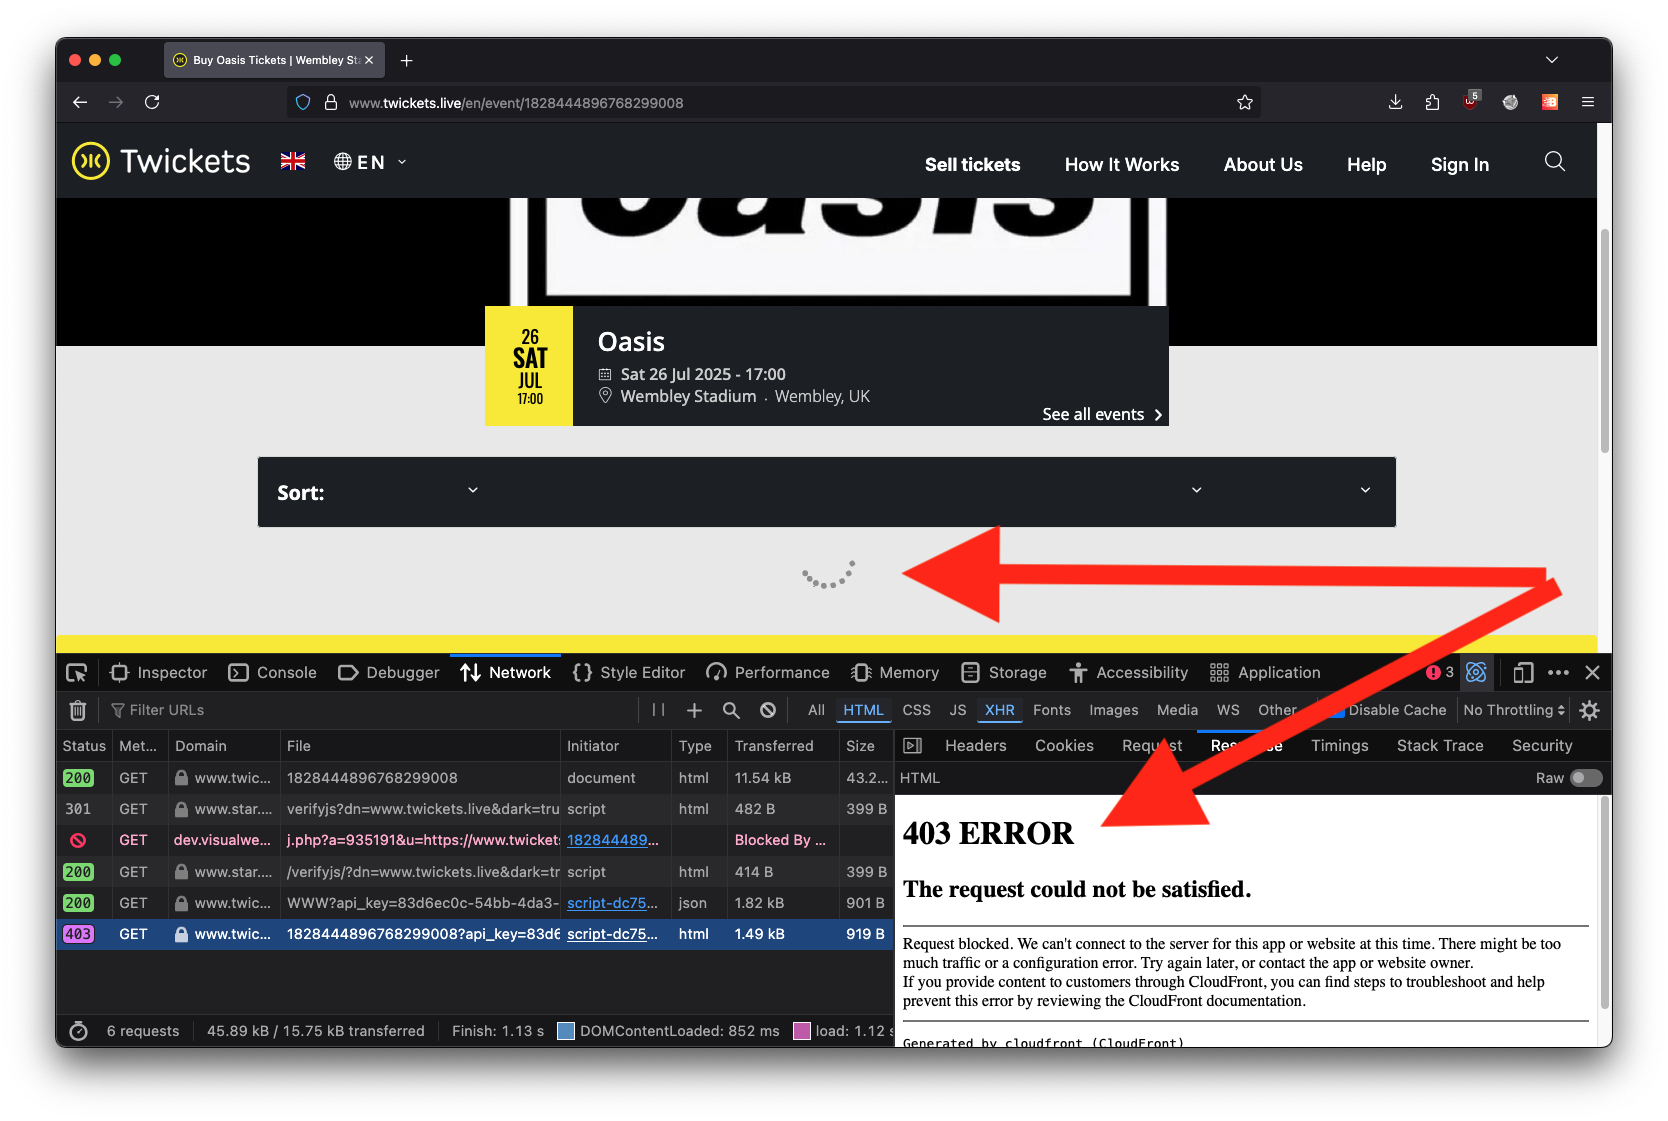1668x1121 pixels.
Task: Open the Stack Trace tab
Action: point(1439,746)
